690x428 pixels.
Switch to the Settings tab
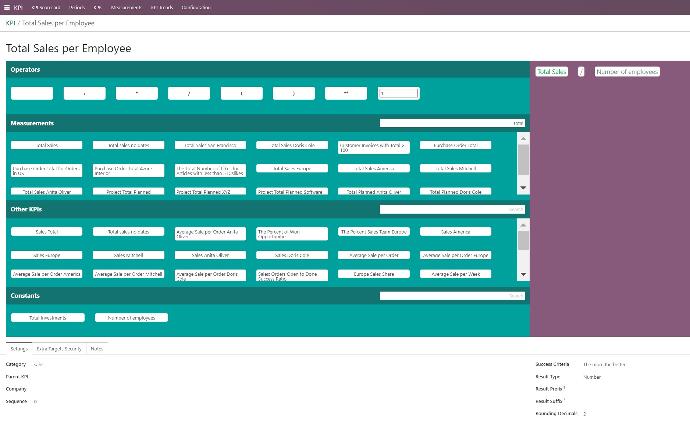pyautogui.click(x=19, y=349)
